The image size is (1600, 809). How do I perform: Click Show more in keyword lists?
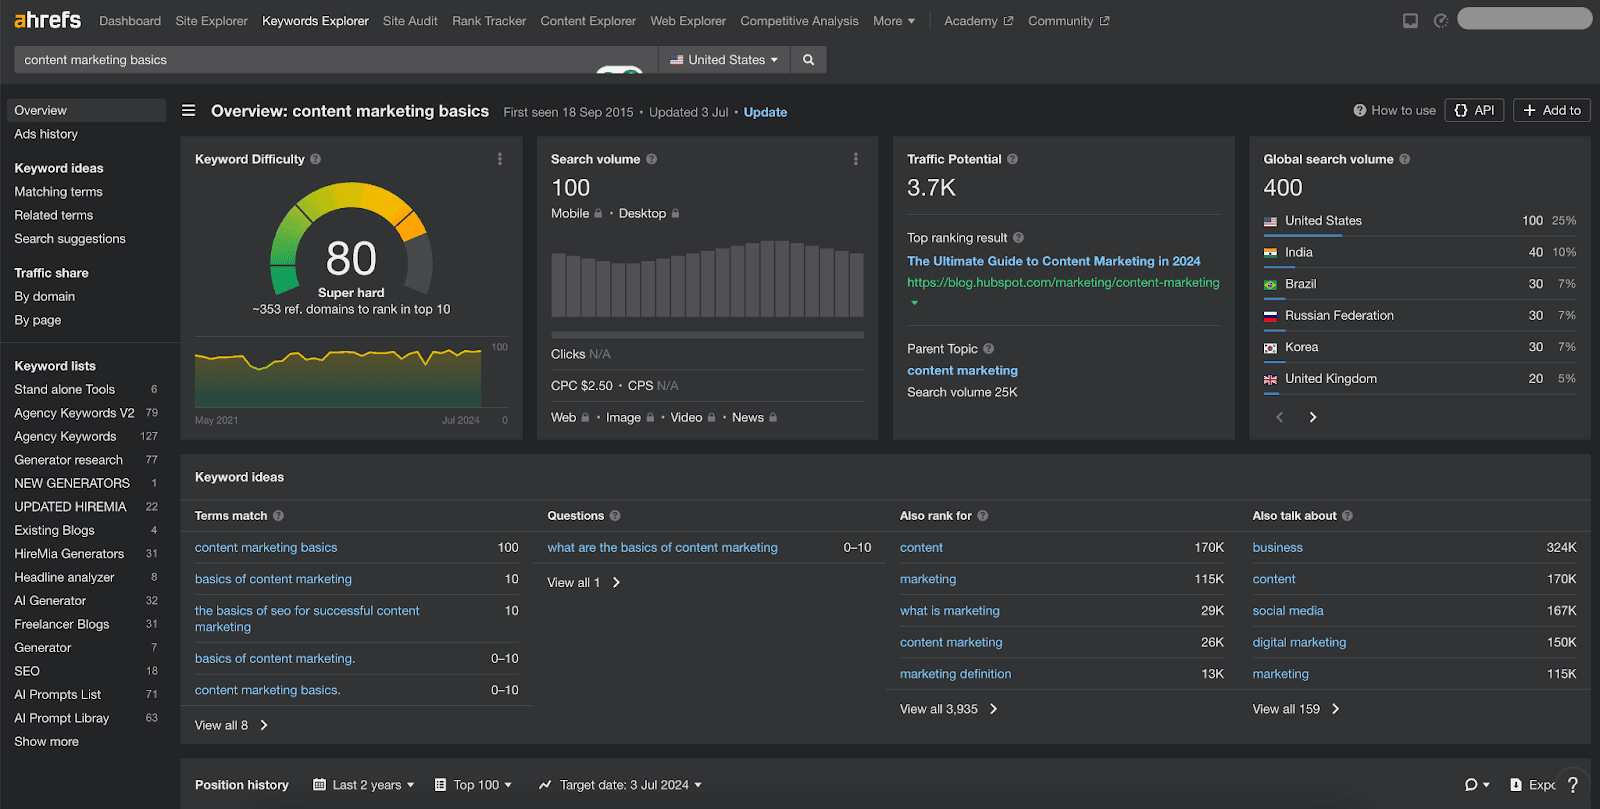coord(46,742)
